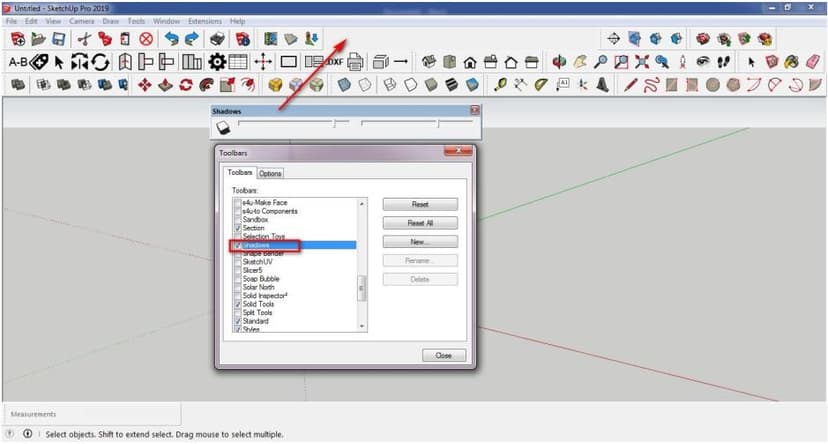This screenshot has height=444, width=828.
Task: Click the red circled-X Erase icon
Action: [x=146, y=39]
